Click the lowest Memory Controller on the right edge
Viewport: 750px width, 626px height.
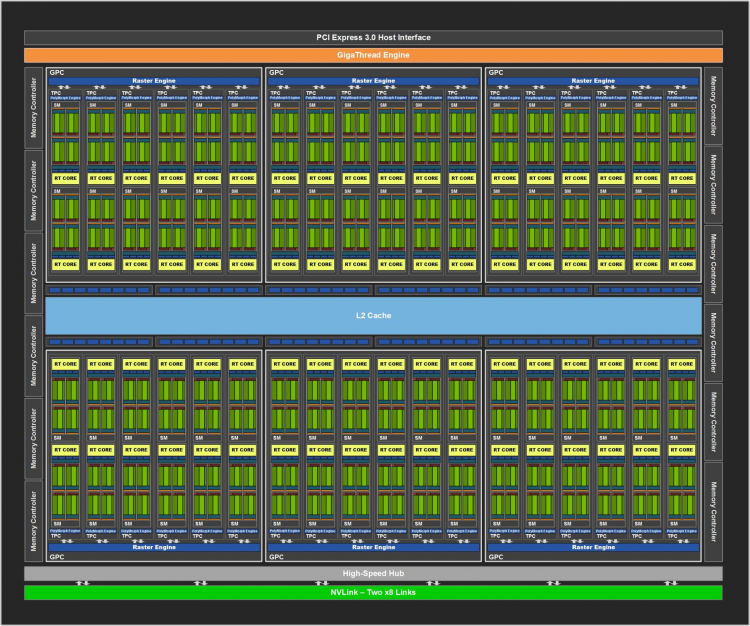click(713, 512)
